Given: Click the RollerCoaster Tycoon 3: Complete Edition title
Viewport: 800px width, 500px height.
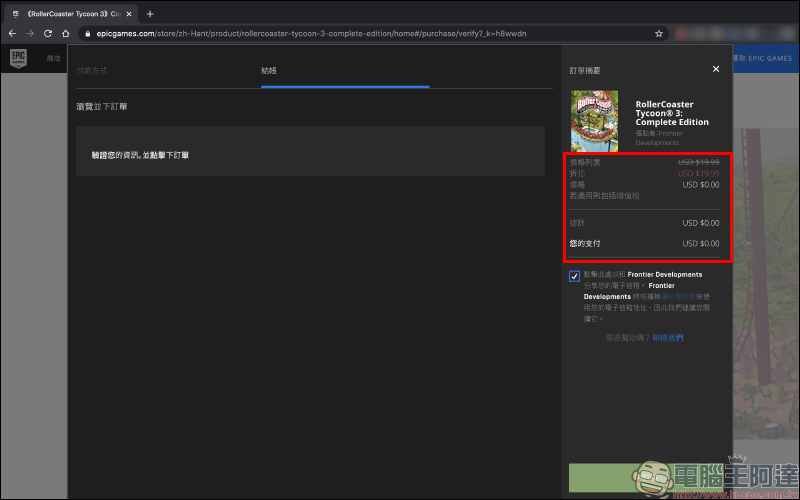Looking at the screenshot, I should point(672,113).
